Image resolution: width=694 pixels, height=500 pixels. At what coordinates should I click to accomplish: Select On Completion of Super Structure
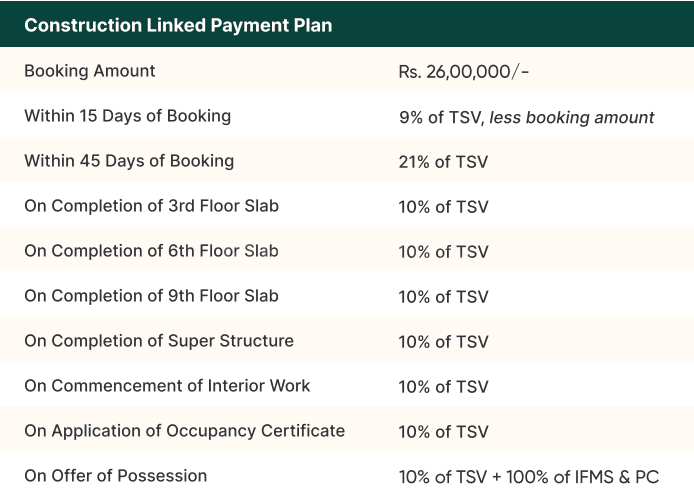coord(159,341)
